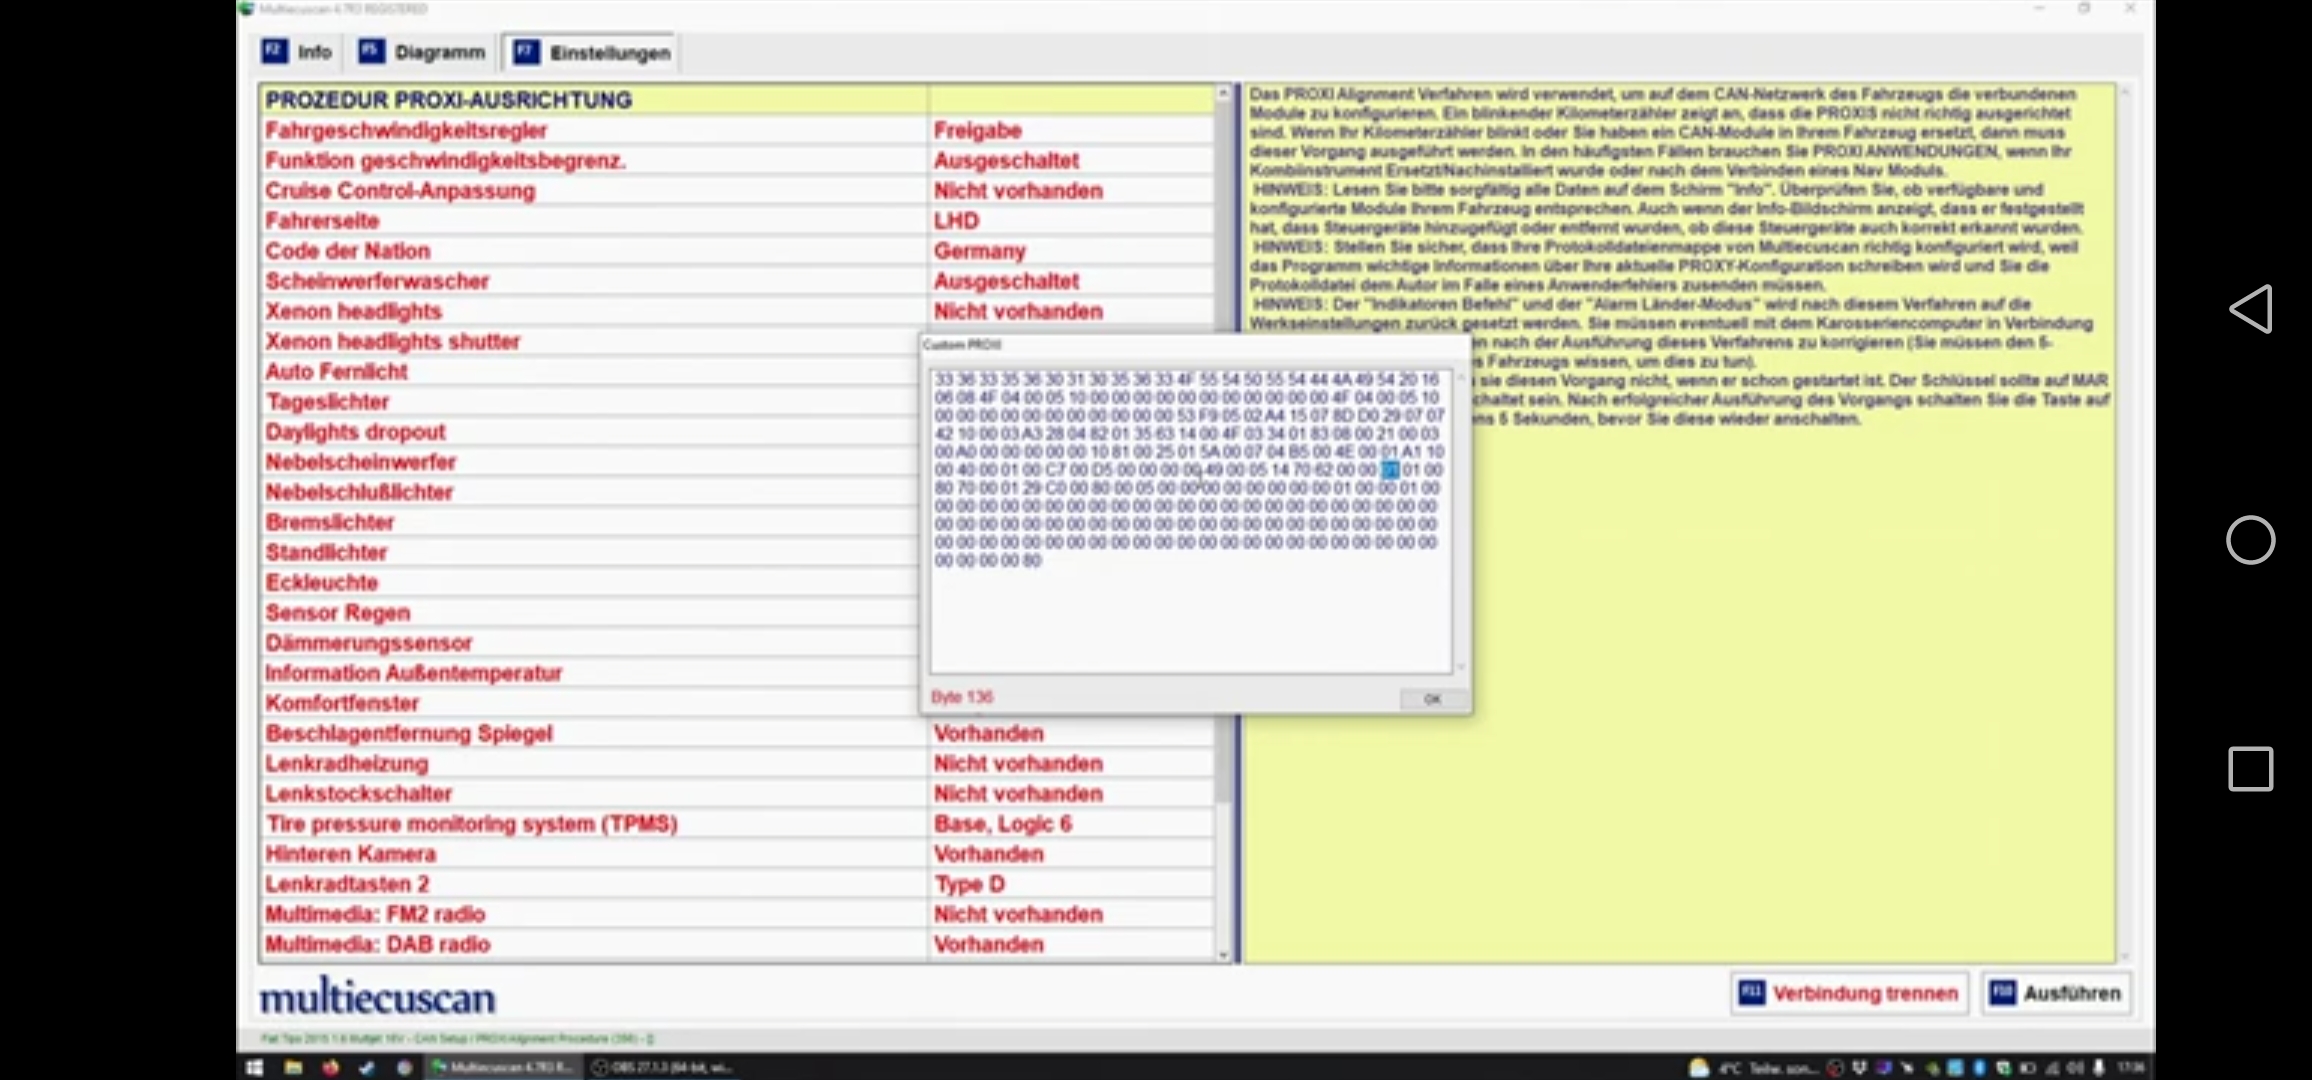Screen dimensions: 2312x1080
Task: Open the Info tab
Action: [x=297, y=52]
